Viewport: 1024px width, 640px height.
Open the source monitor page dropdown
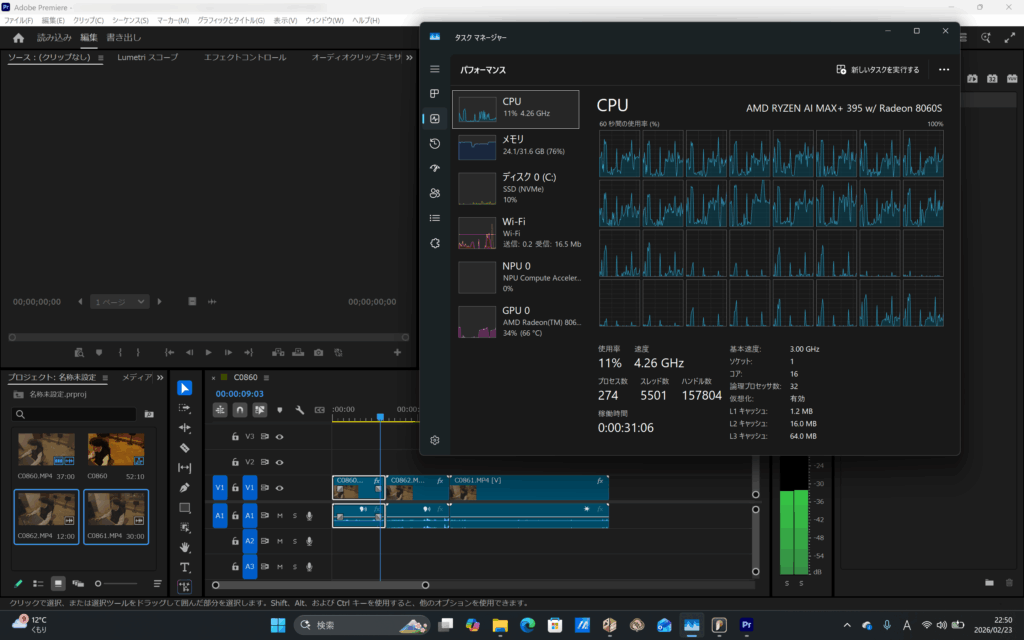tap(119, 301)
